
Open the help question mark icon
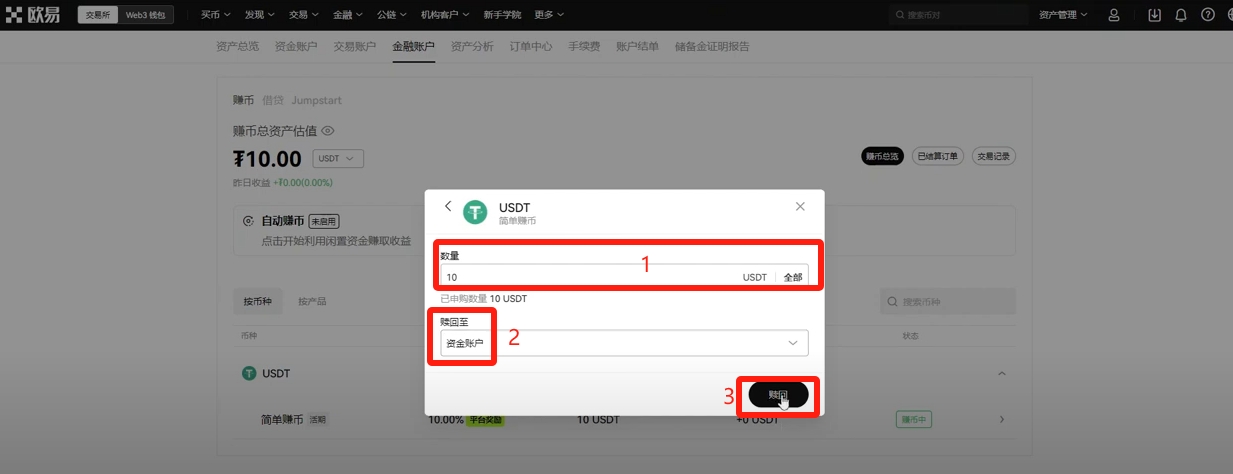coord(1207,15)
